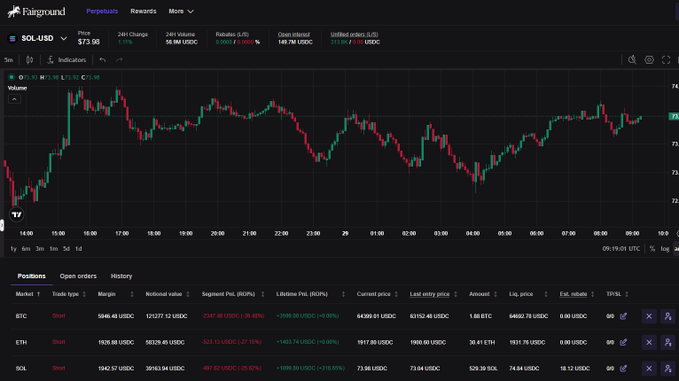
Task: Edit TP/SL for the ETH position
Action: tap(623, 342)
